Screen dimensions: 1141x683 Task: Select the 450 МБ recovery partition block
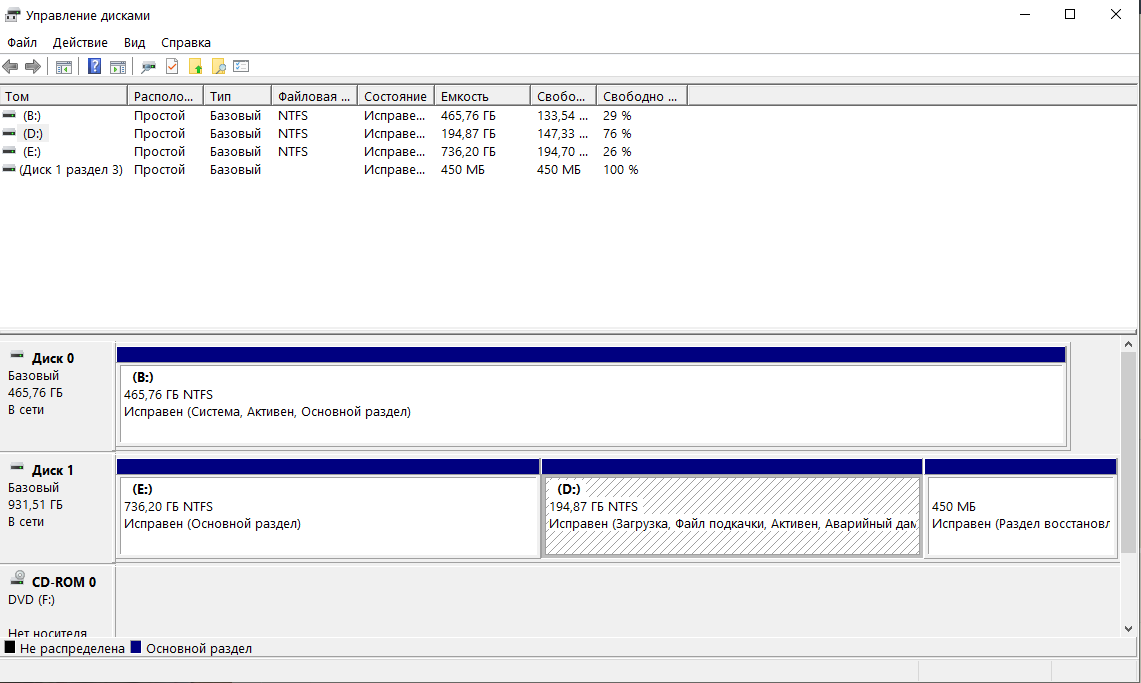coord(1019,516)
